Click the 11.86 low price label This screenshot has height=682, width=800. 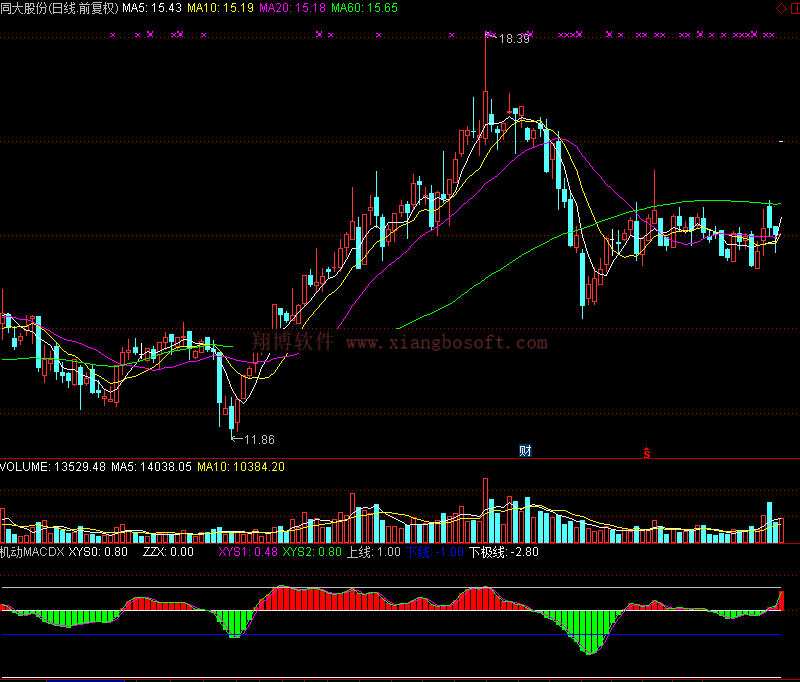coord(259,440)
